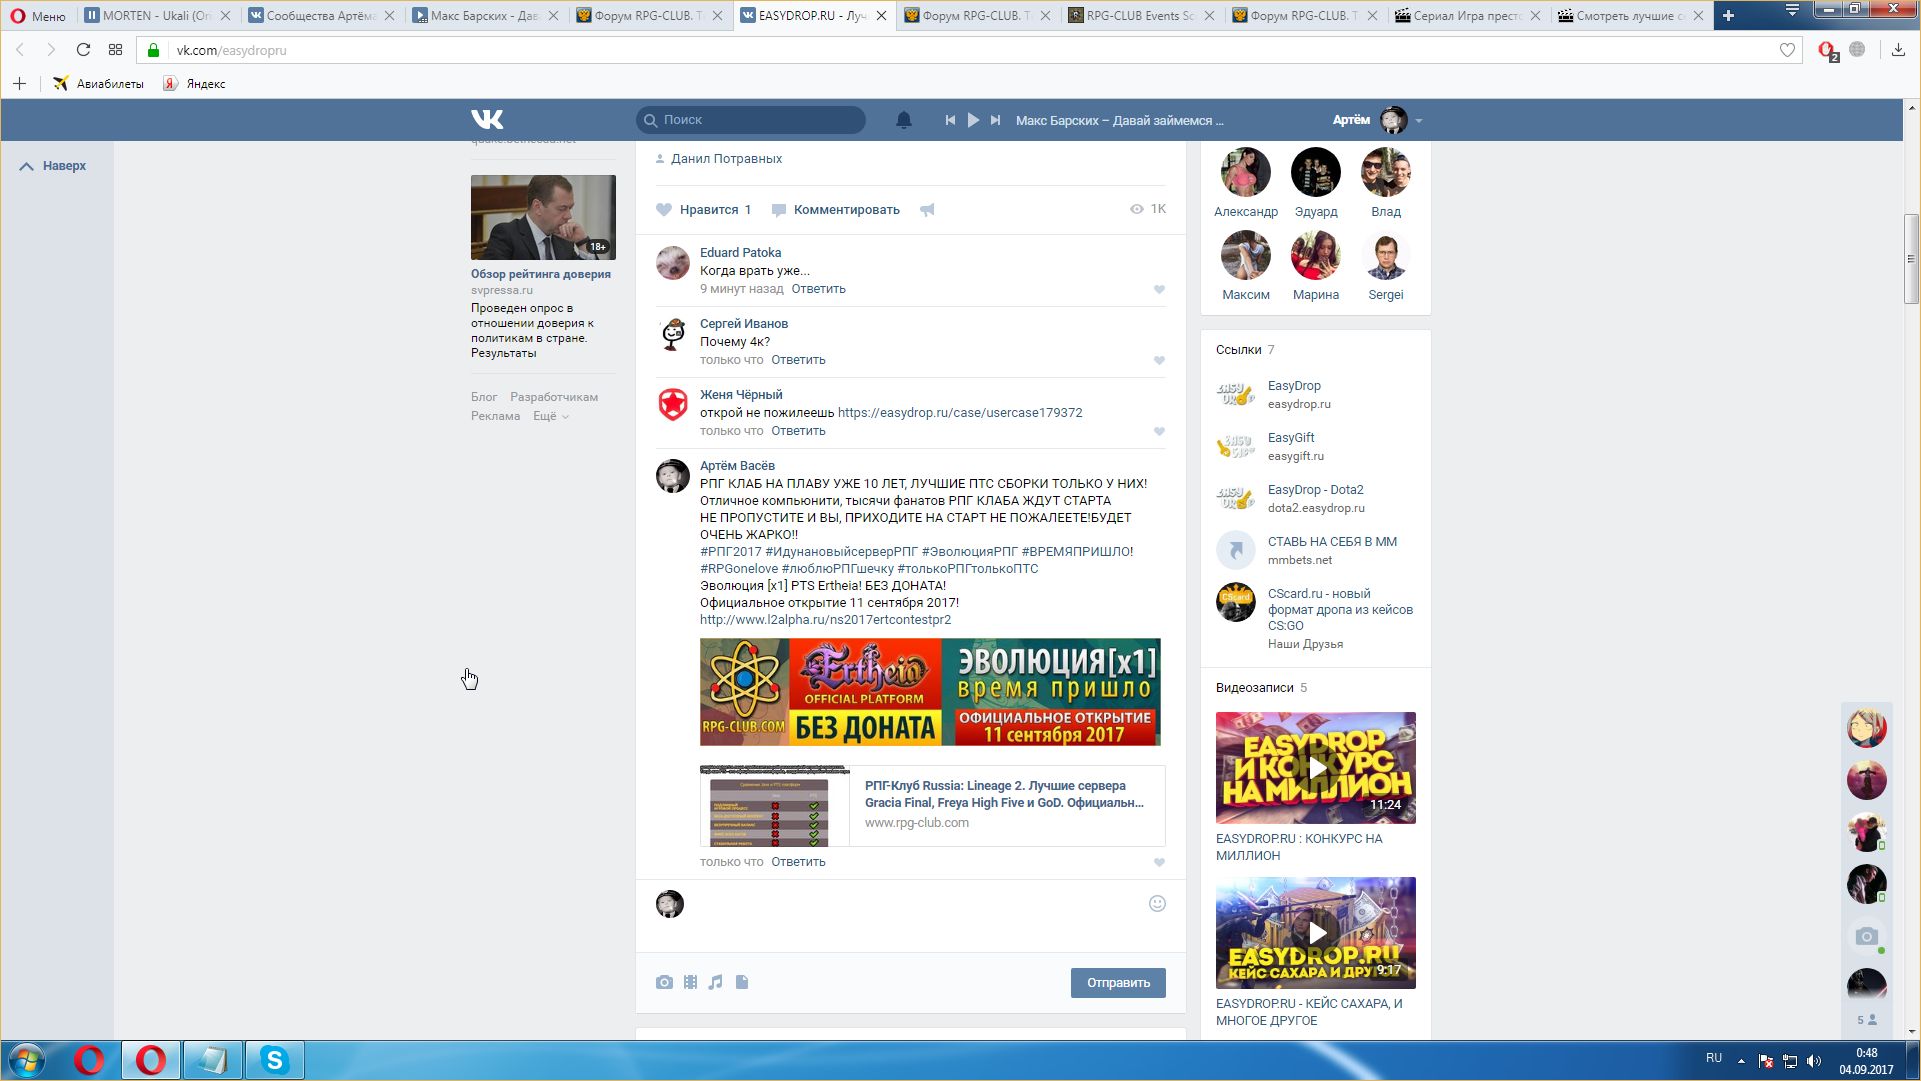
Task: Click the VK logo in header
Action: [487, 120]
